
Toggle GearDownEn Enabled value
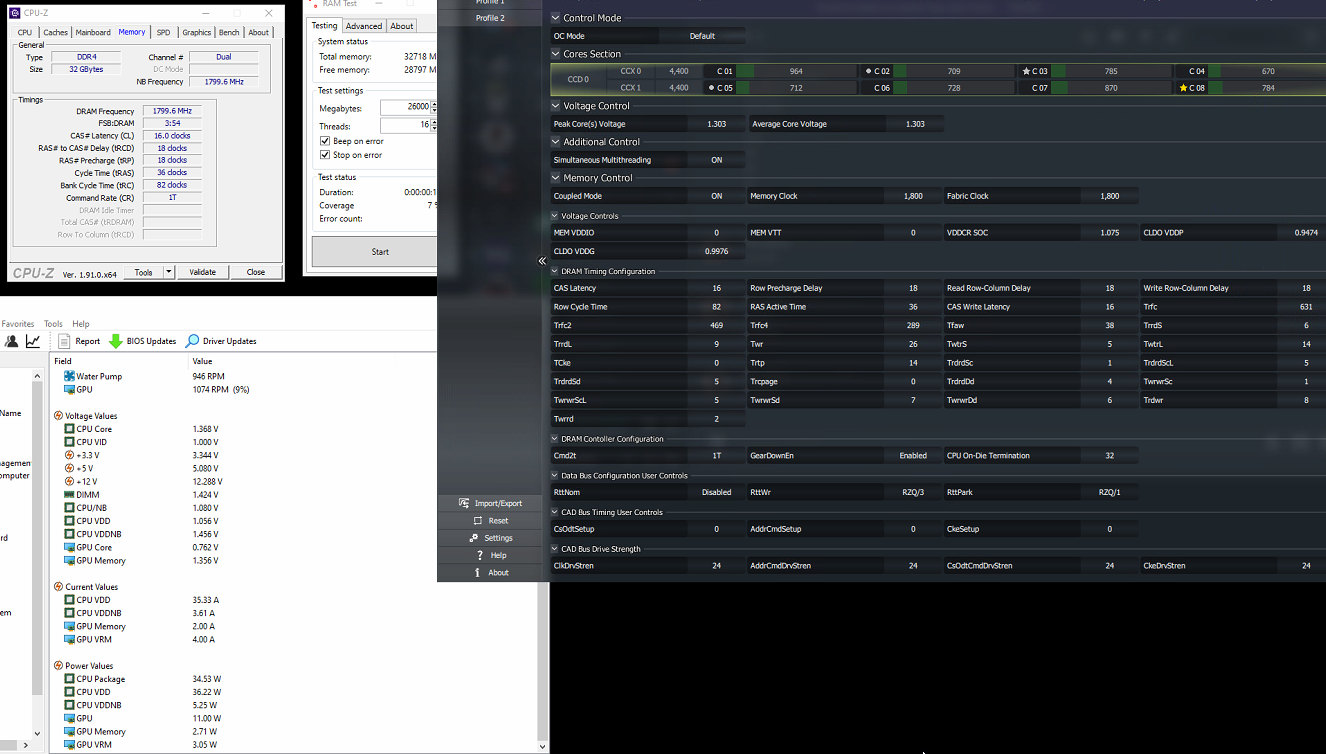pos(912,455)
